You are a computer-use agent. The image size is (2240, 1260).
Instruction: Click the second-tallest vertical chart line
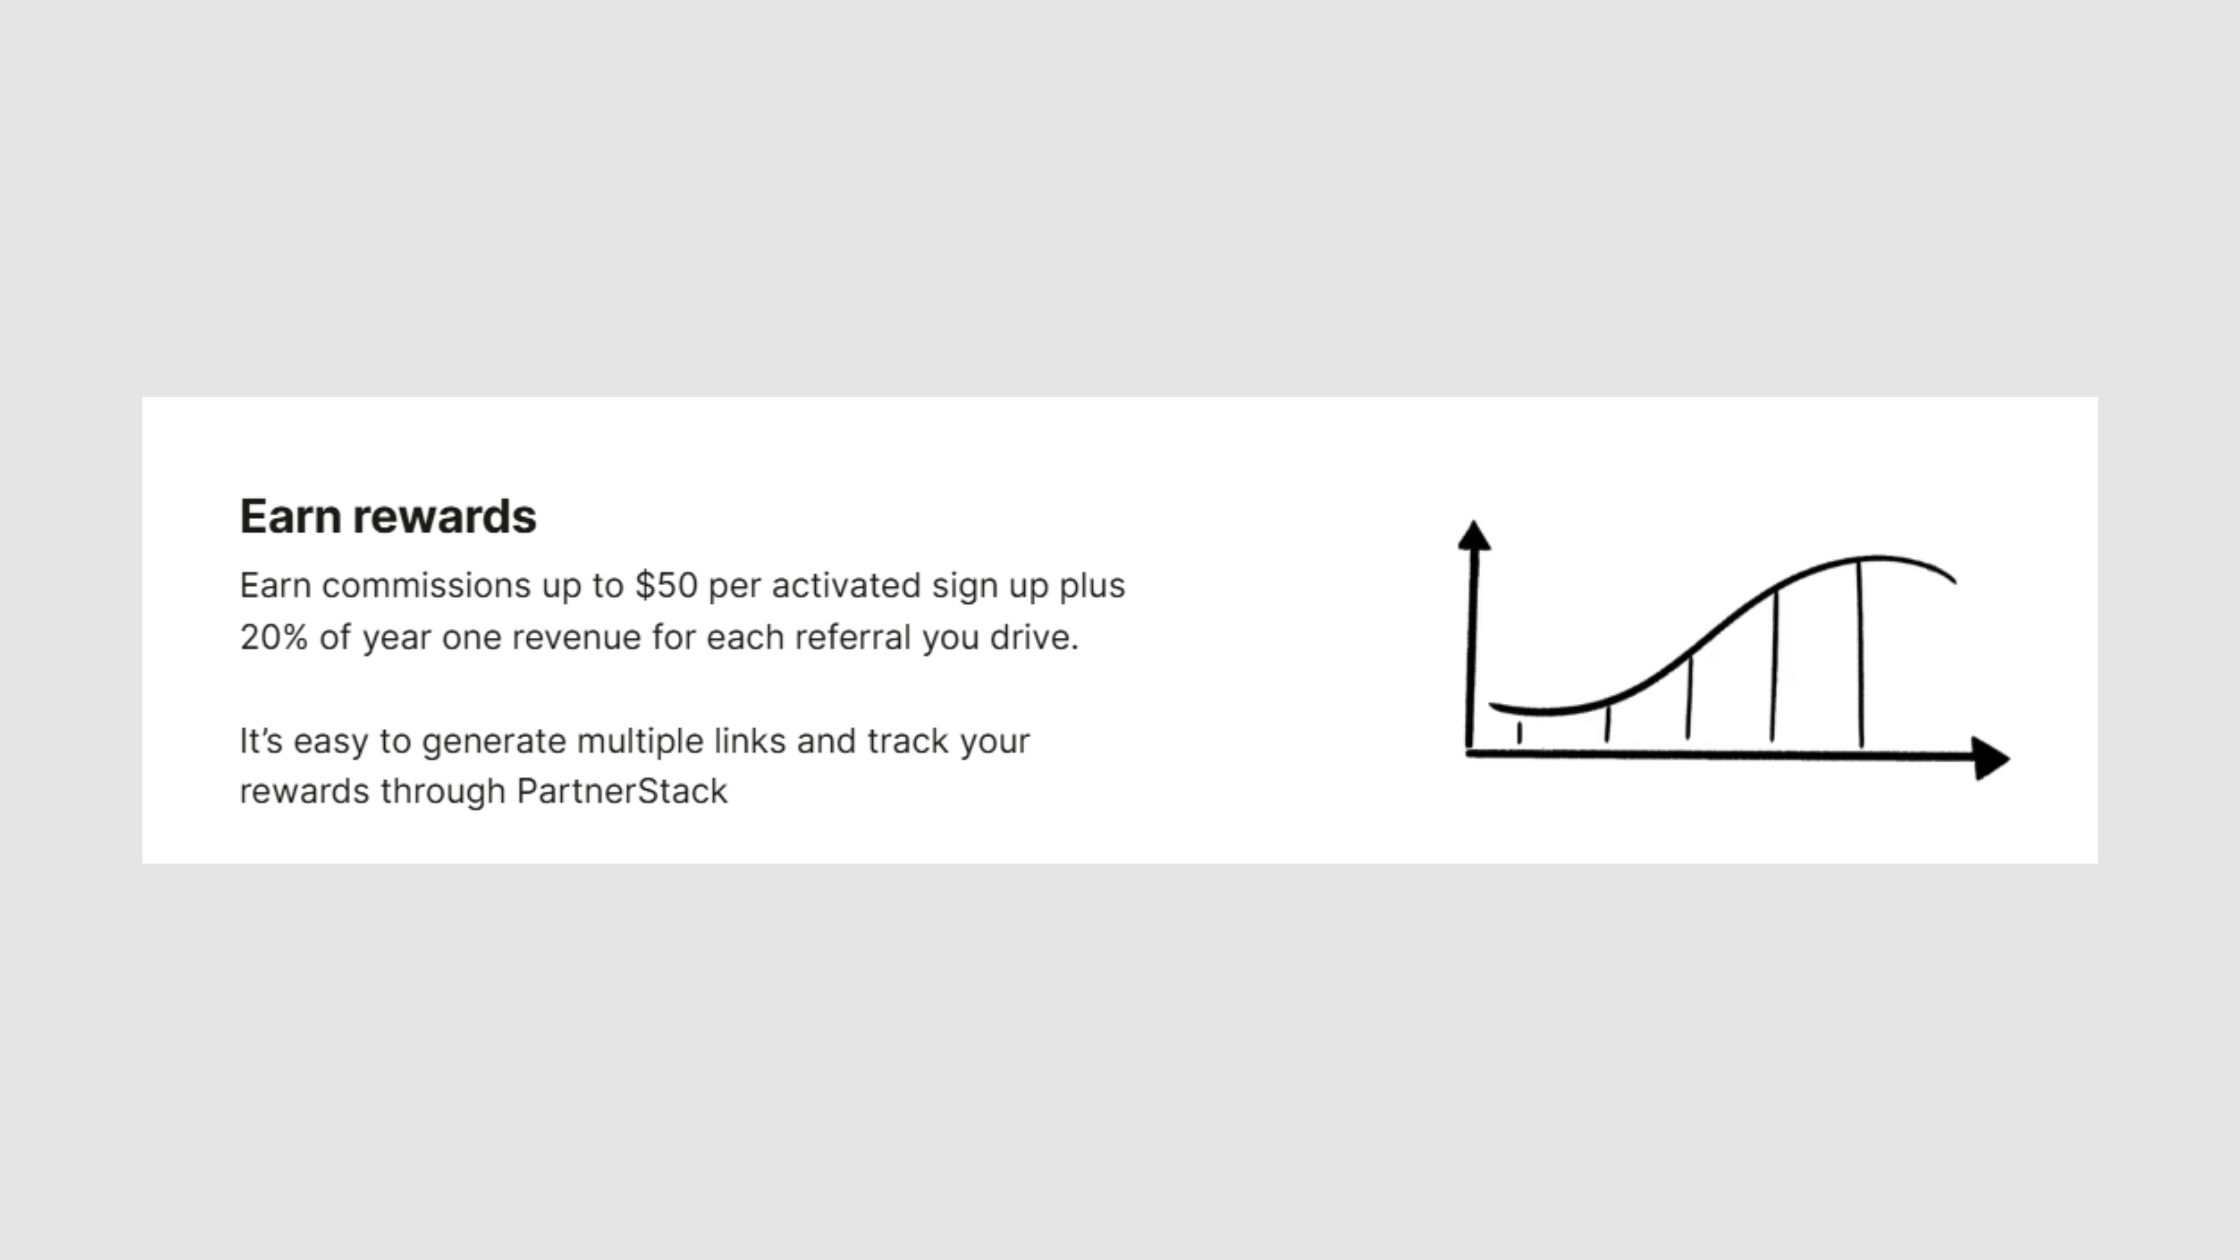click(x=1774, y=666)
